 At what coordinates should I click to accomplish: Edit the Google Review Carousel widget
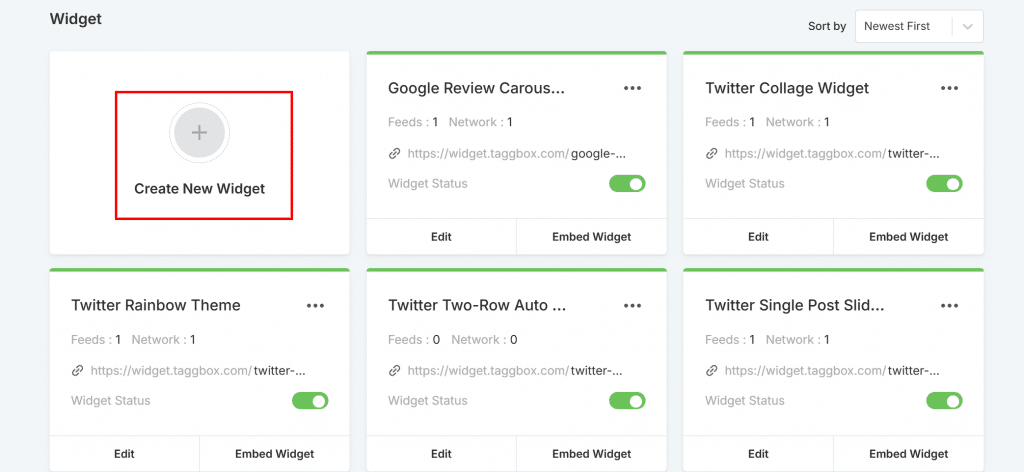(441, 237)
